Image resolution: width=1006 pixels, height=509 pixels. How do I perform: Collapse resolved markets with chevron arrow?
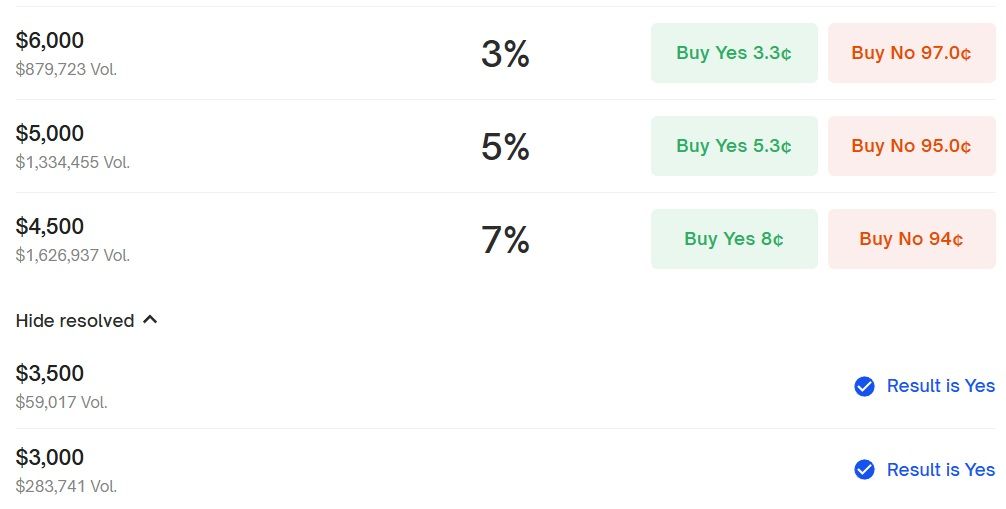[x=150, y=320]
